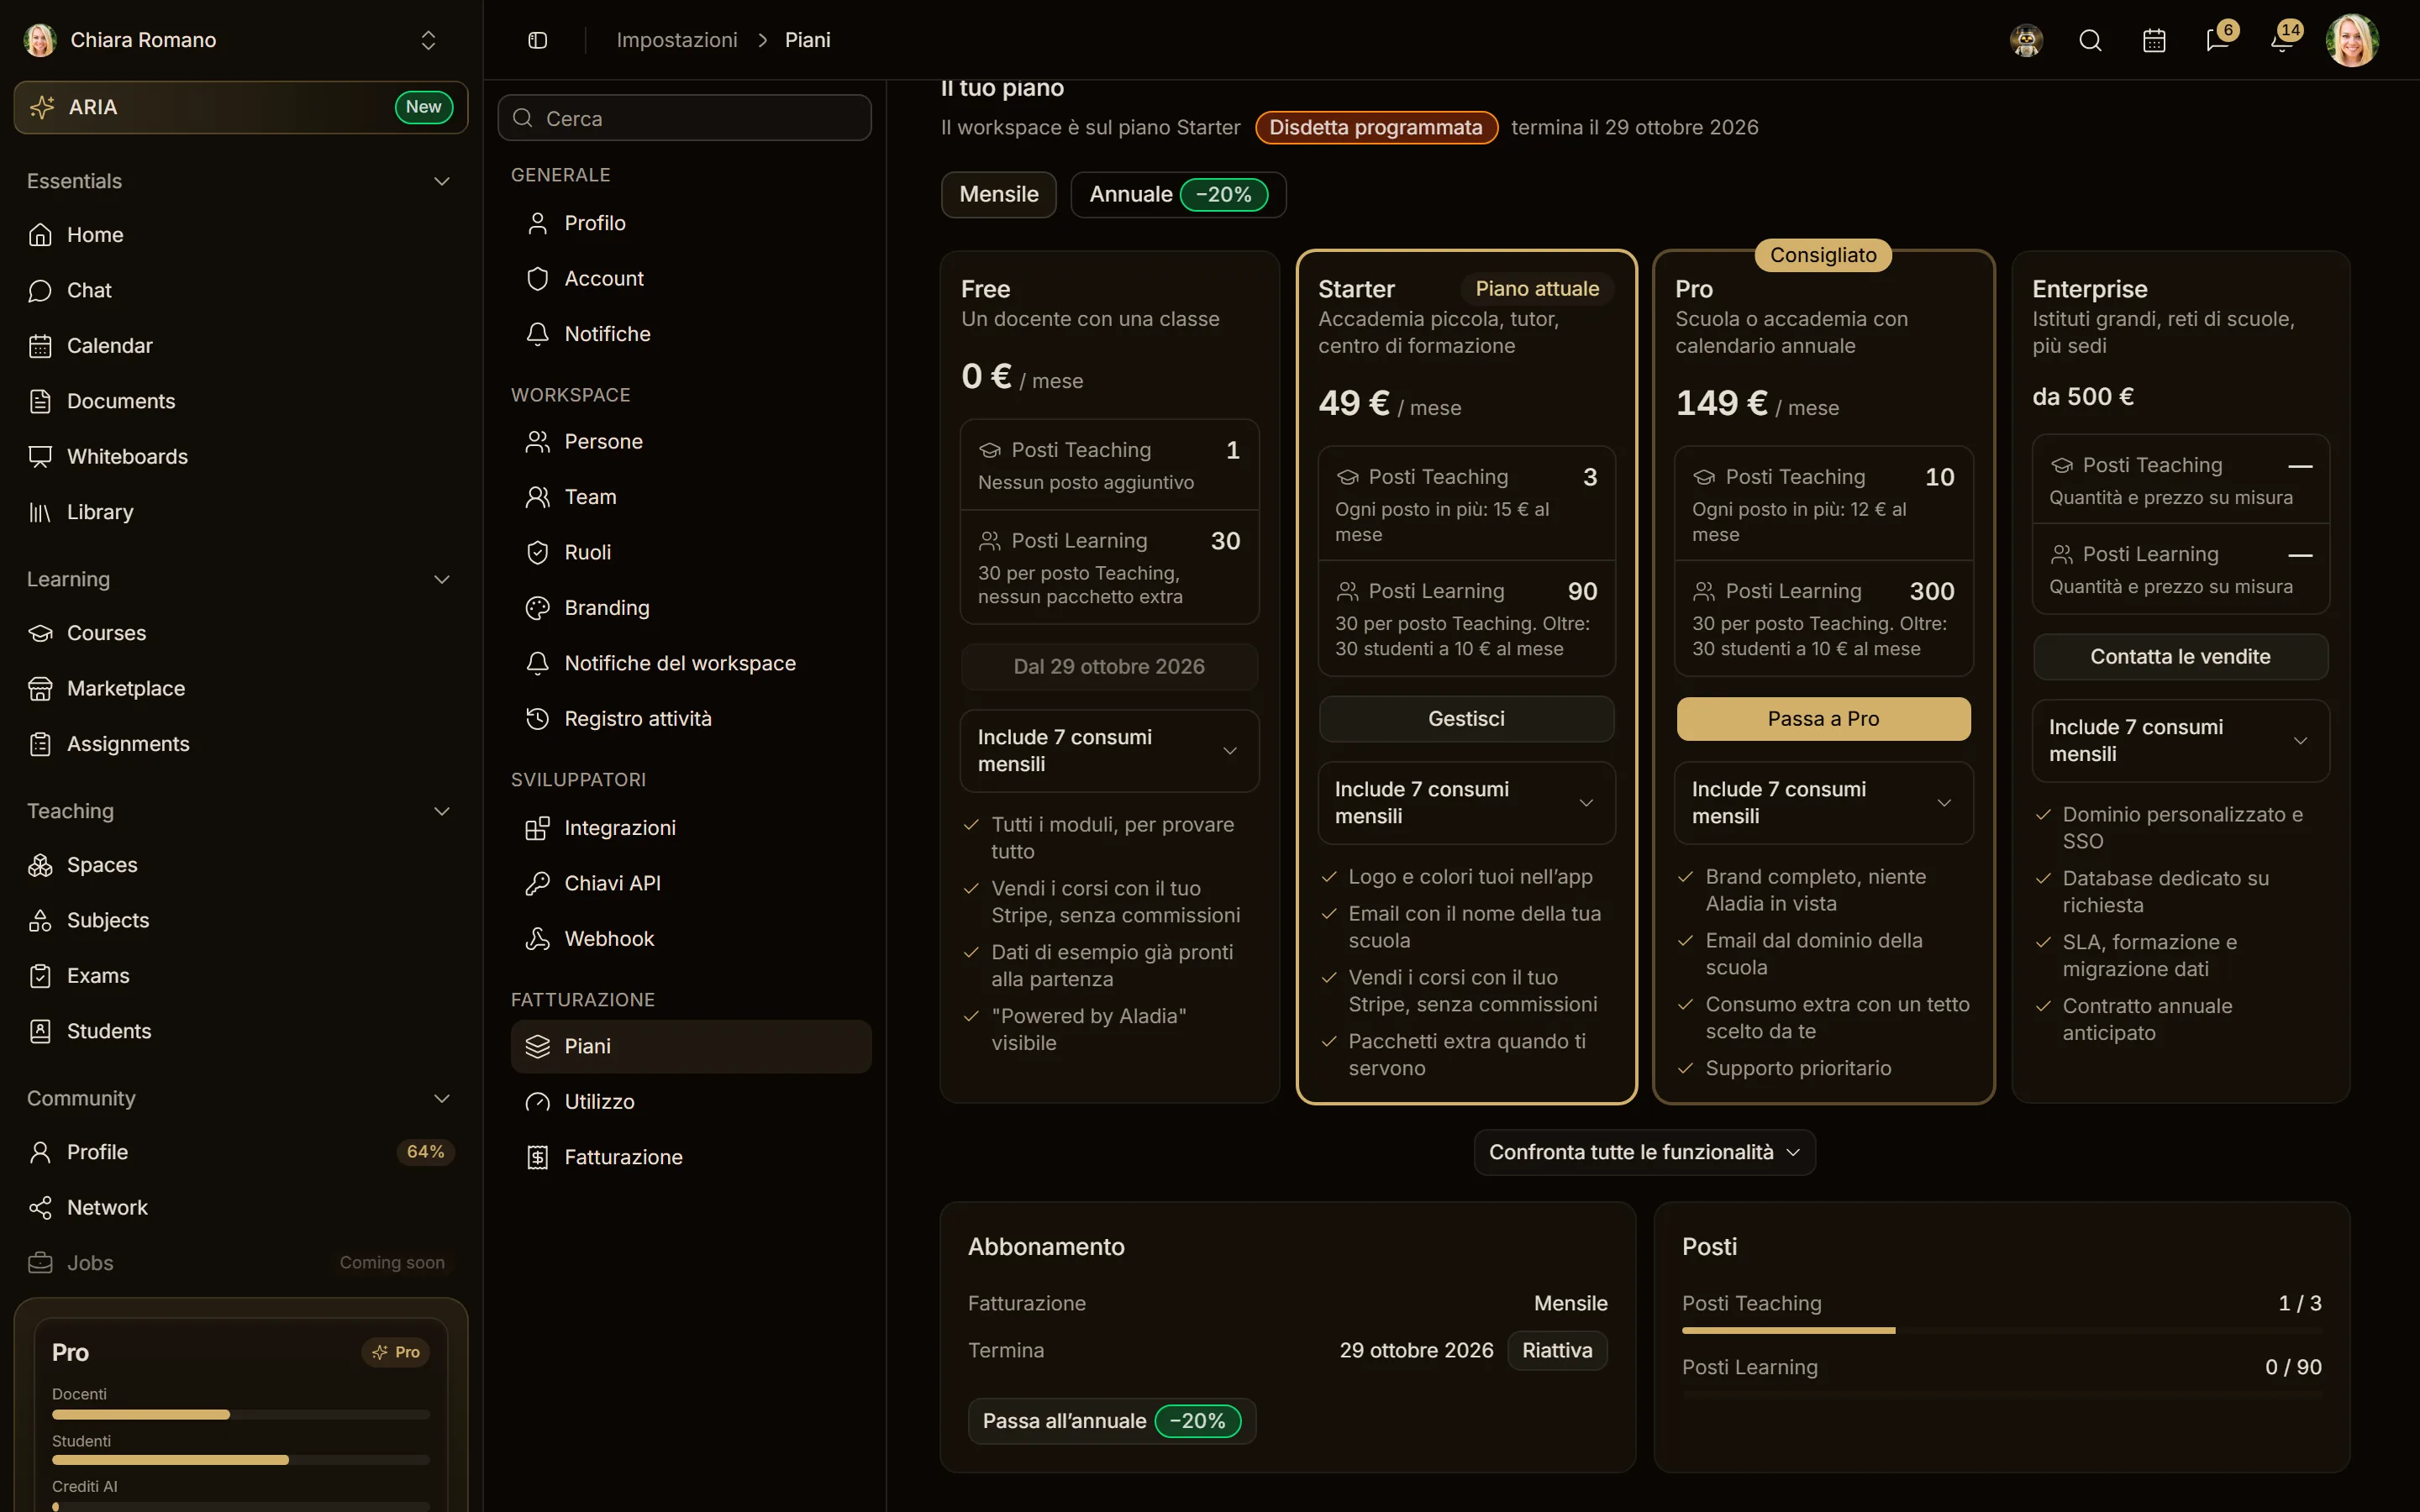
Task: Click Passa all'annuale −20% button
Action: [x=1111, y=1421]
